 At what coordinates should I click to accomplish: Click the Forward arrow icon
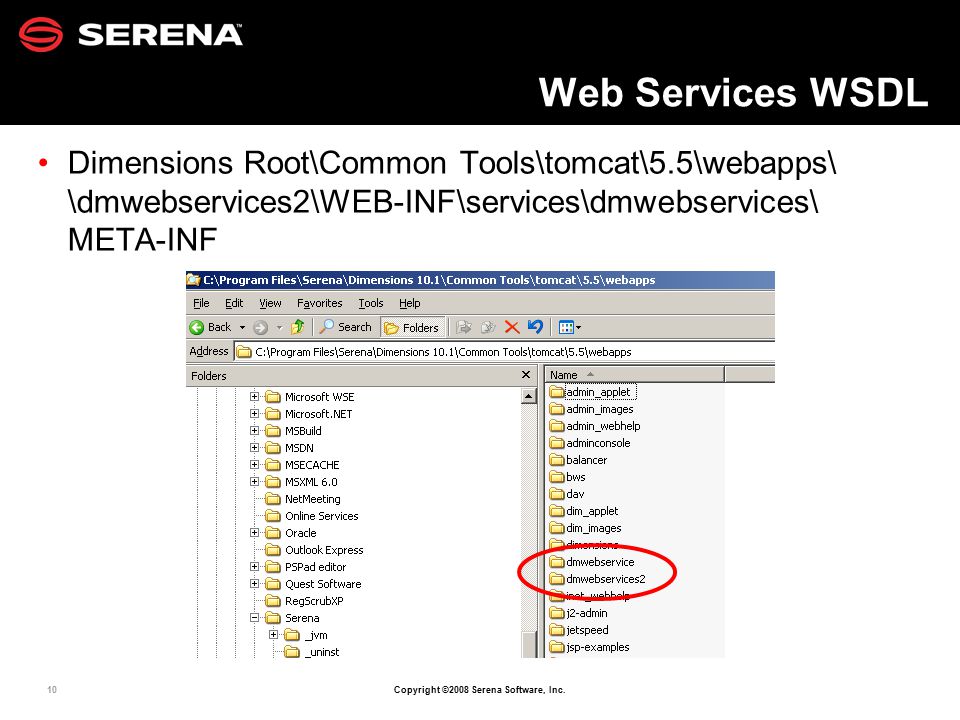260,328
